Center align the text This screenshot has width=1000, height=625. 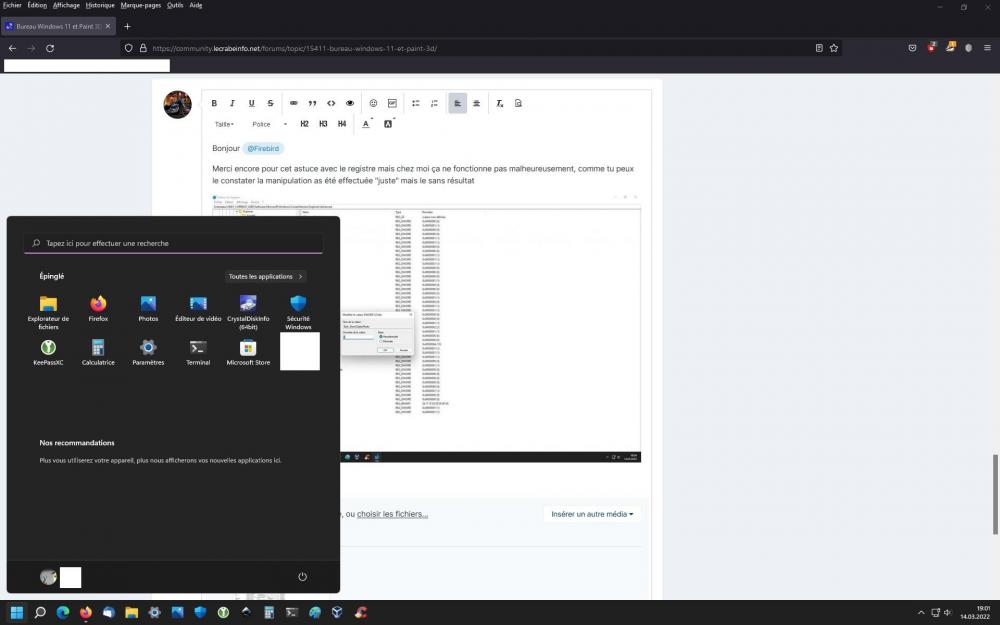pyautogui.click(x=476, y=103)
